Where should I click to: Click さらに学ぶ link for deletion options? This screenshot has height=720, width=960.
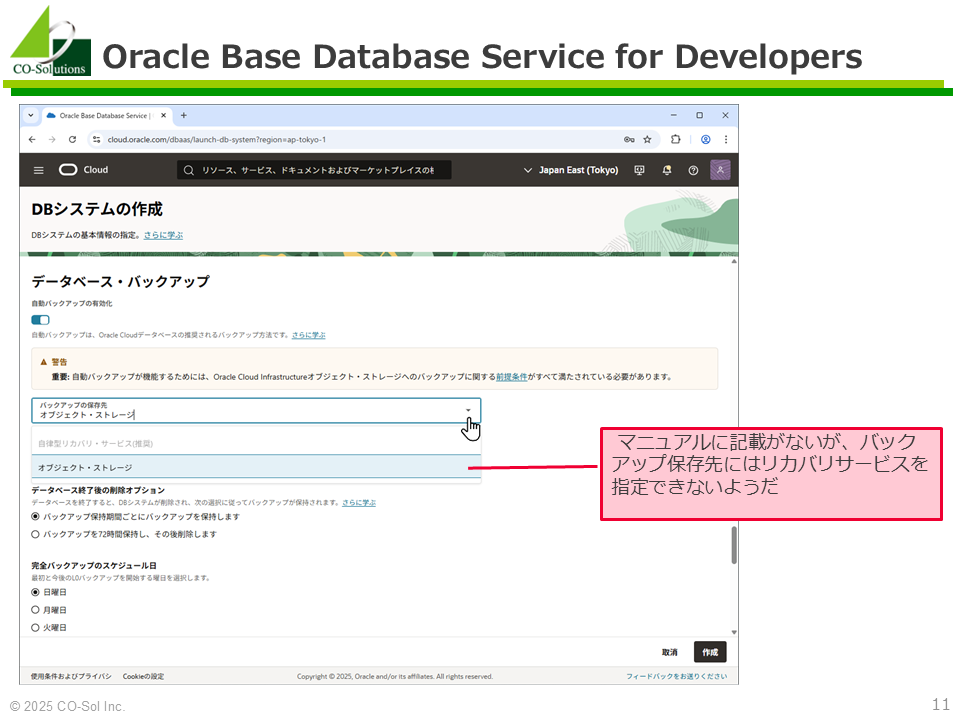click(359, 503)
